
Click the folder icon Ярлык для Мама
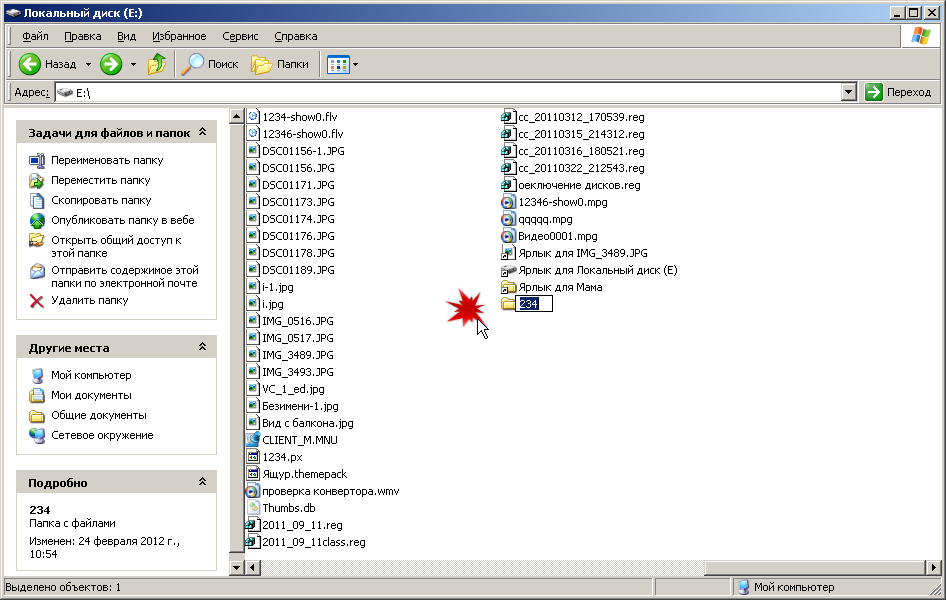[x=509, y=287]
